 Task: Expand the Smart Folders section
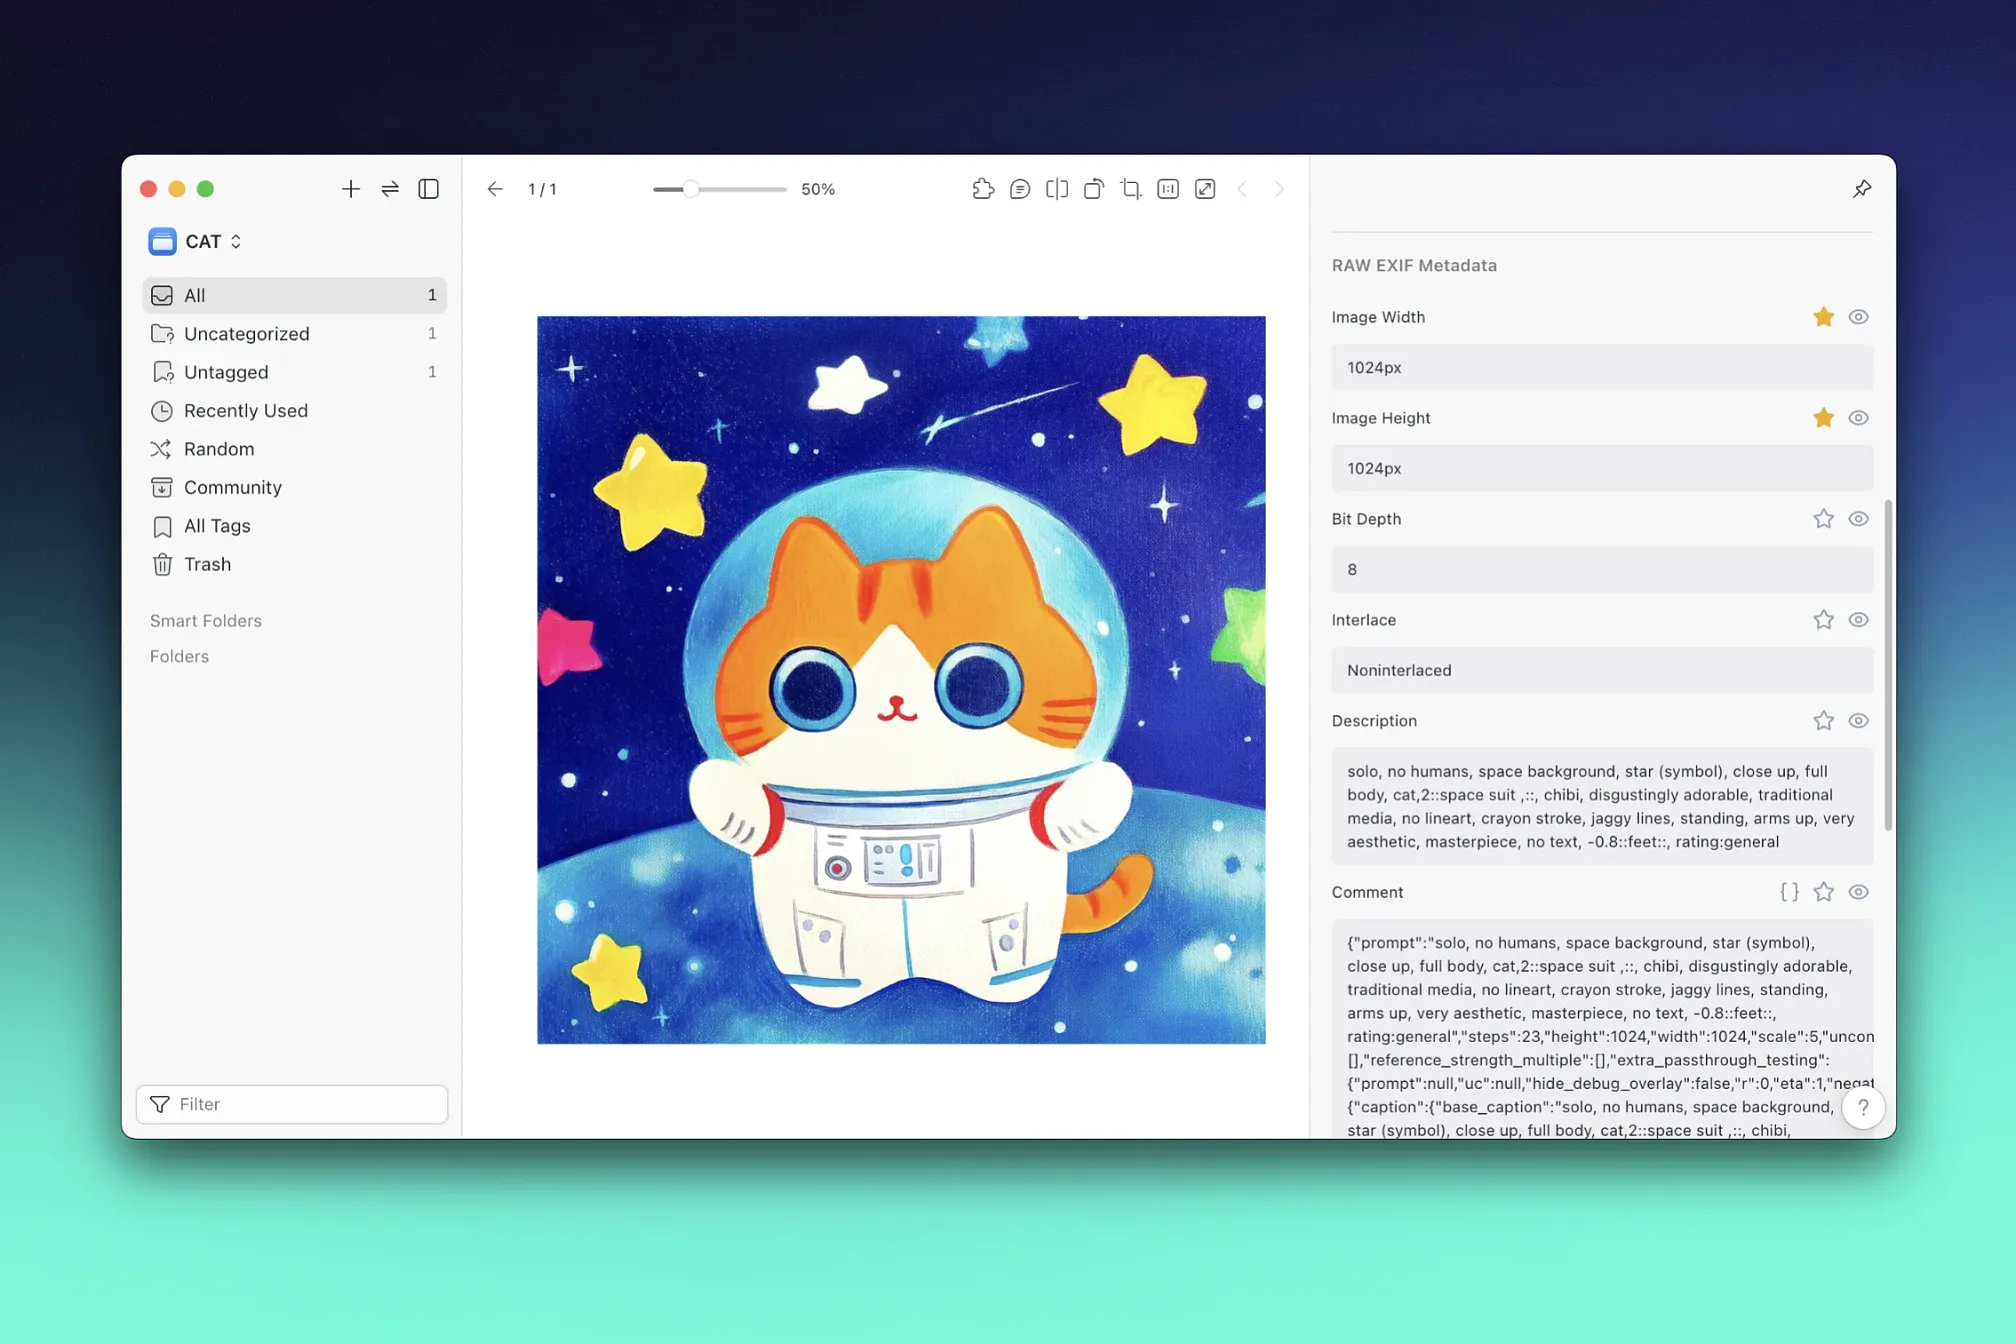[x=206, y=621]
